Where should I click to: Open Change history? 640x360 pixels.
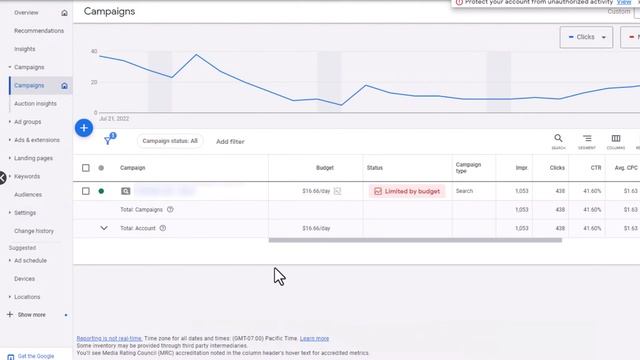tap(34, 231)
